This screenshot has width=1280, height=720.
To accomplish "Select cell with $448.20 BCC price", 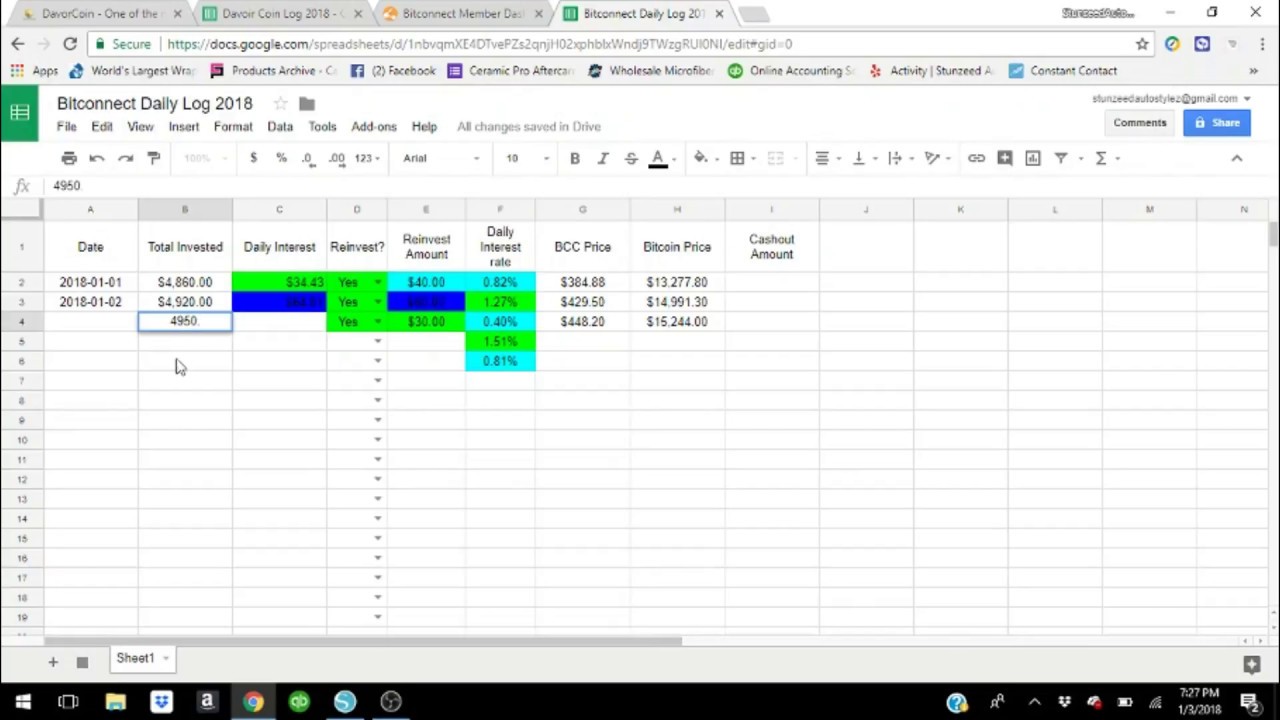I will point(582,322).
